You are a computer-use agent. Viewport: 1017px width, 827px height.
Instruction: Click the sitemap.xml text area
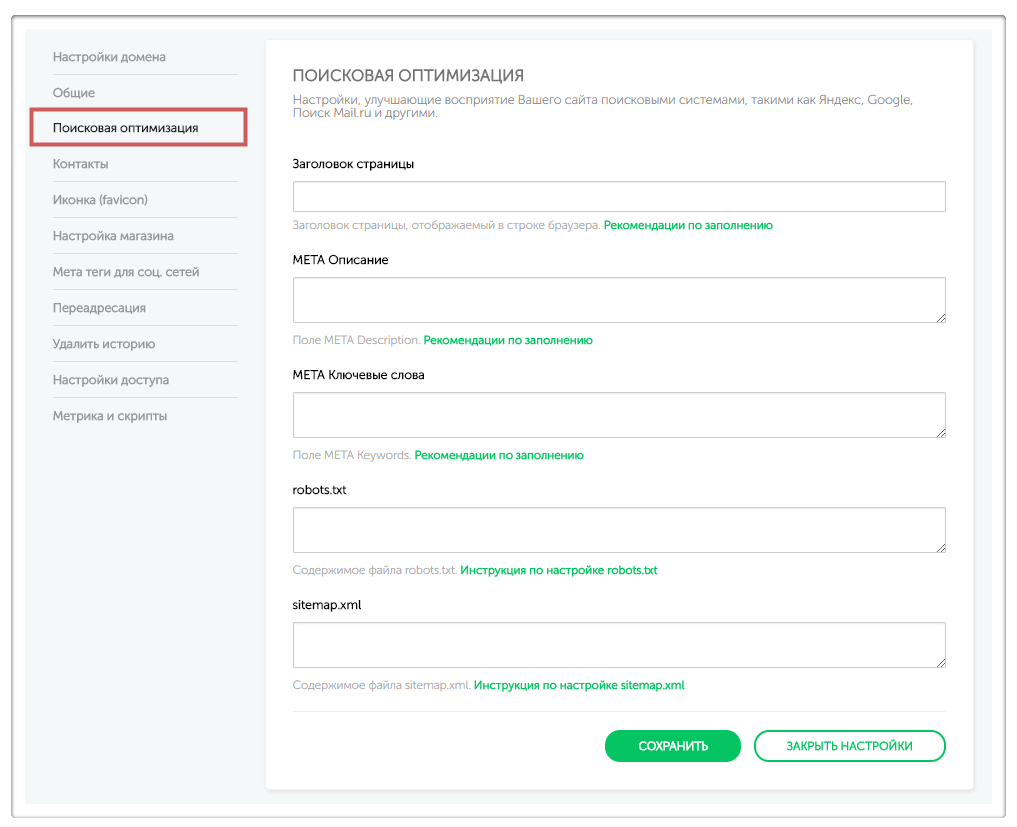pyautogui.click(x=619, y=645)
